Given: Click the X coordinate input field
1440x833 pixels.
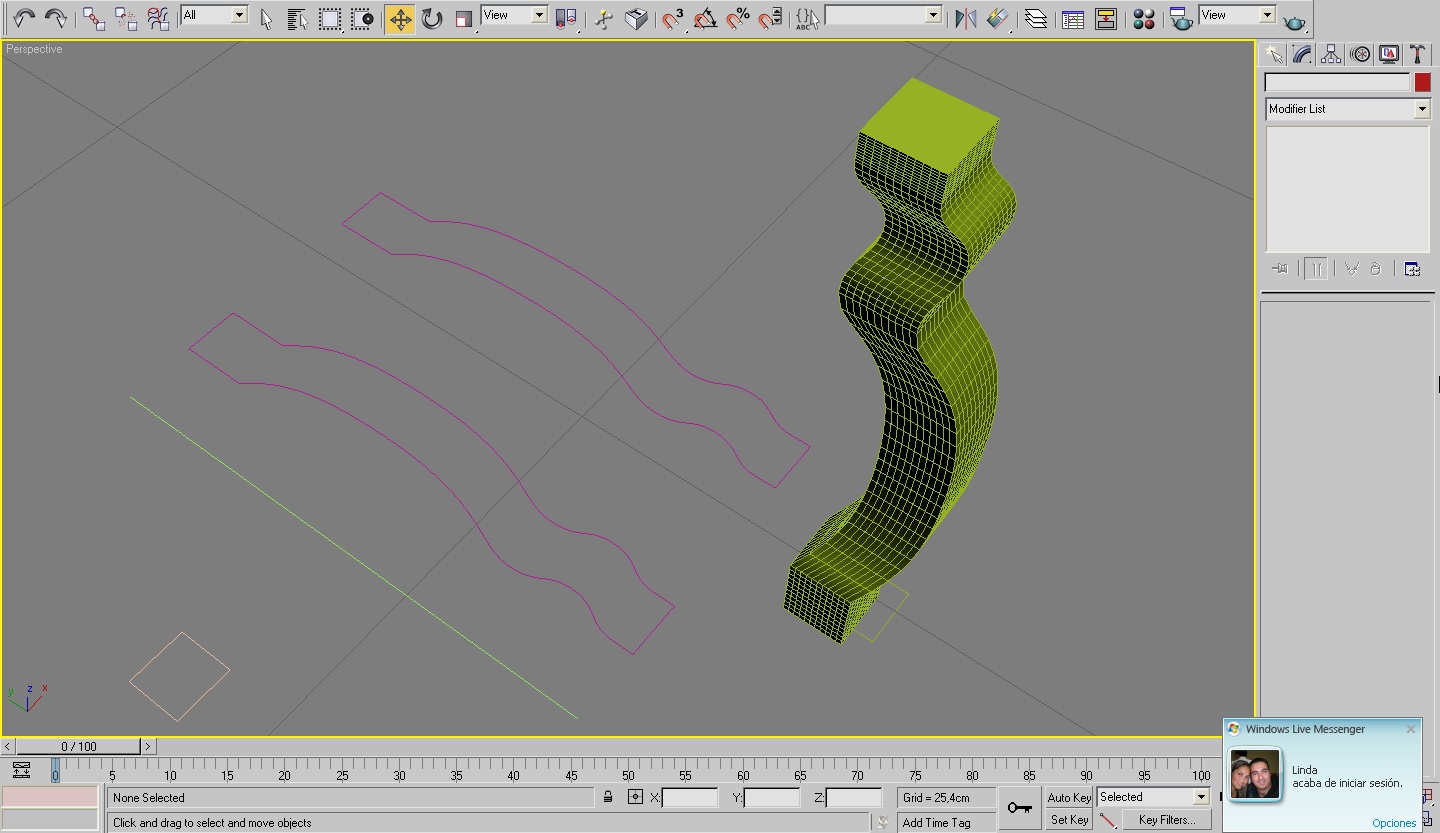Looking at the screenshot, I should 690,797.
